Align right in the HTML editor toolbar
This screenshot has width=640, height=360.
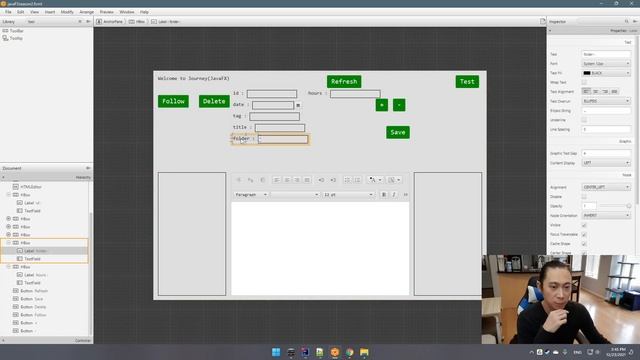(x=297, y=180)
